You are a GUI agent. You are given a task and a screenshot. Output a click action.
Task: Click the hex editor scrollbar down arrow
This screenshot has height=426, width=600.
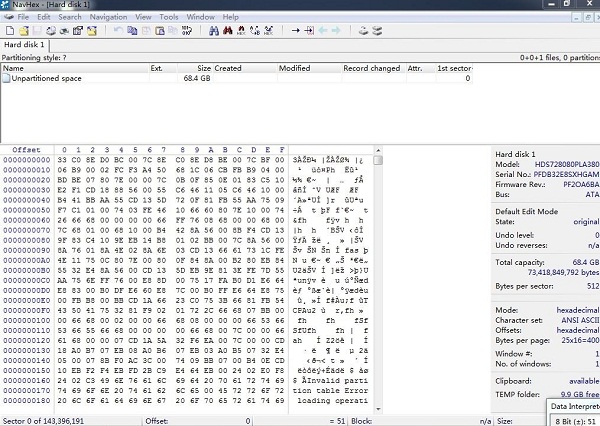pos(378,409)
